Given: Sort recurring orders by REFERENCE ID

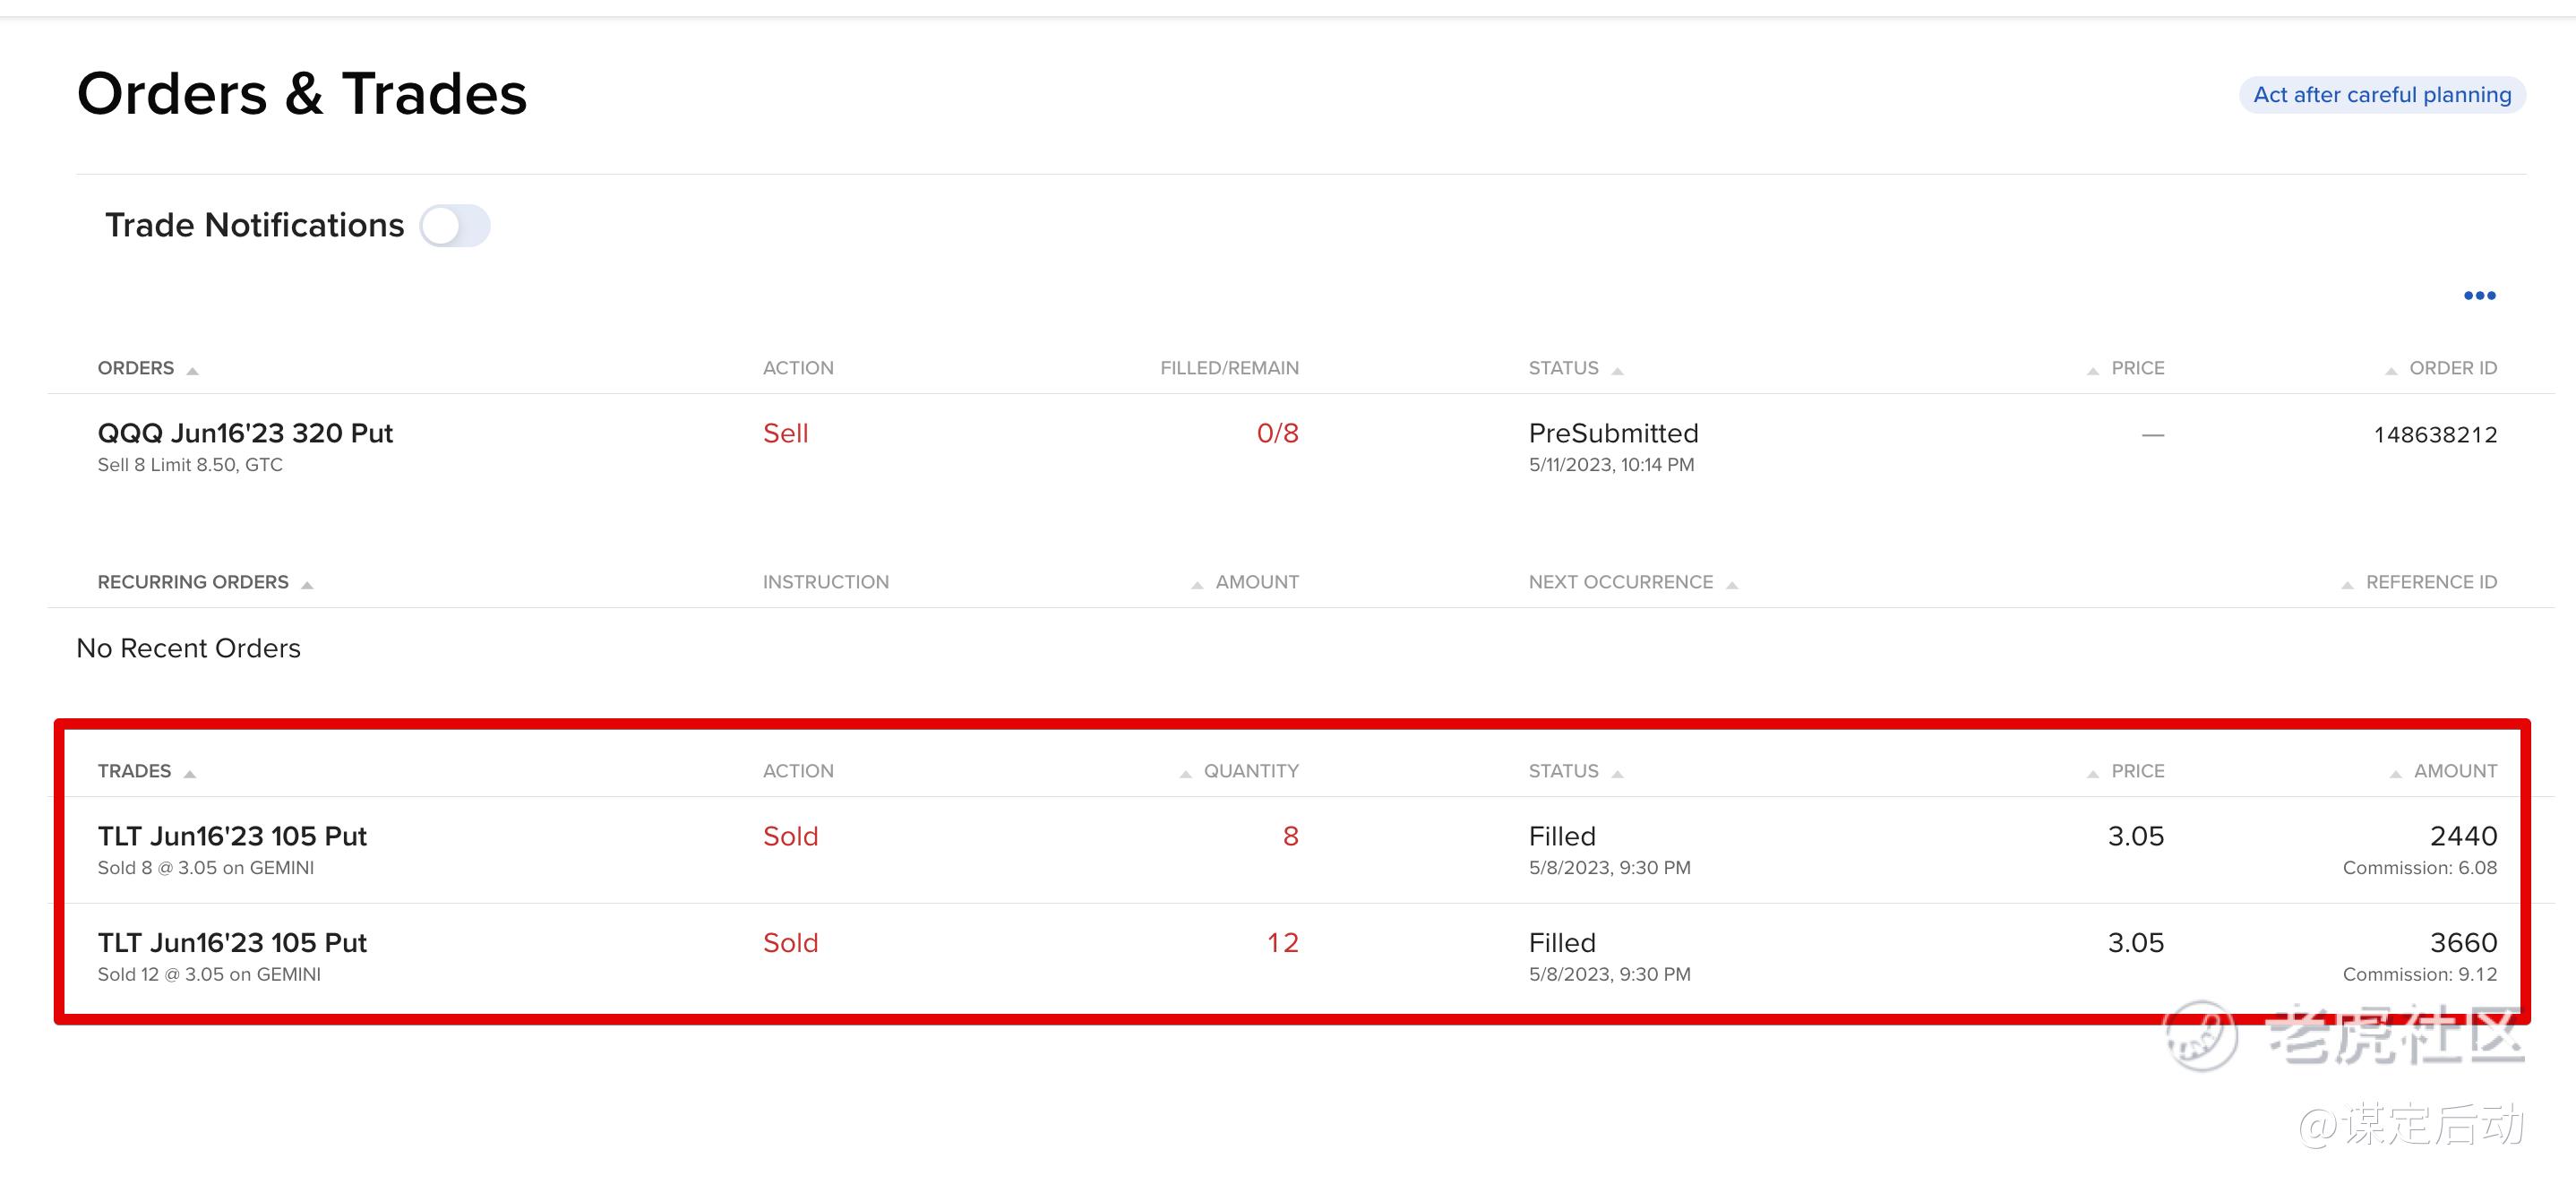Looking at the screenshot, I should pyautogui.click(x=2429, y=582).
